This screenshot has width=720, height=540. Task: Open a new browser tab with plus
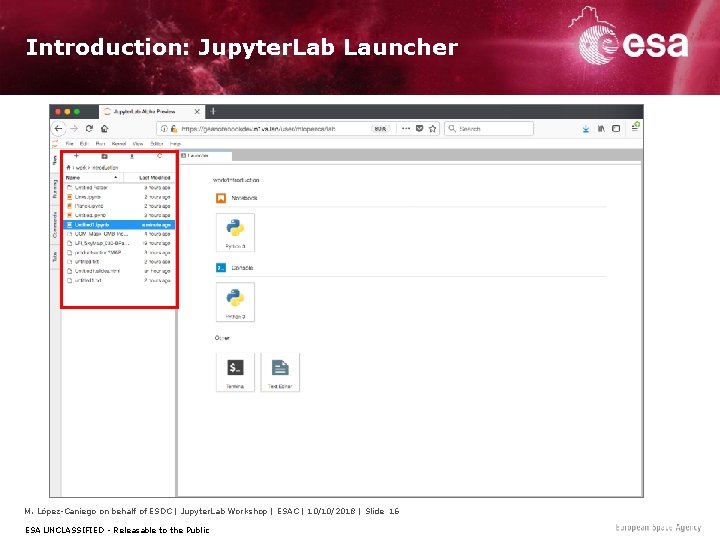point(213,111)
